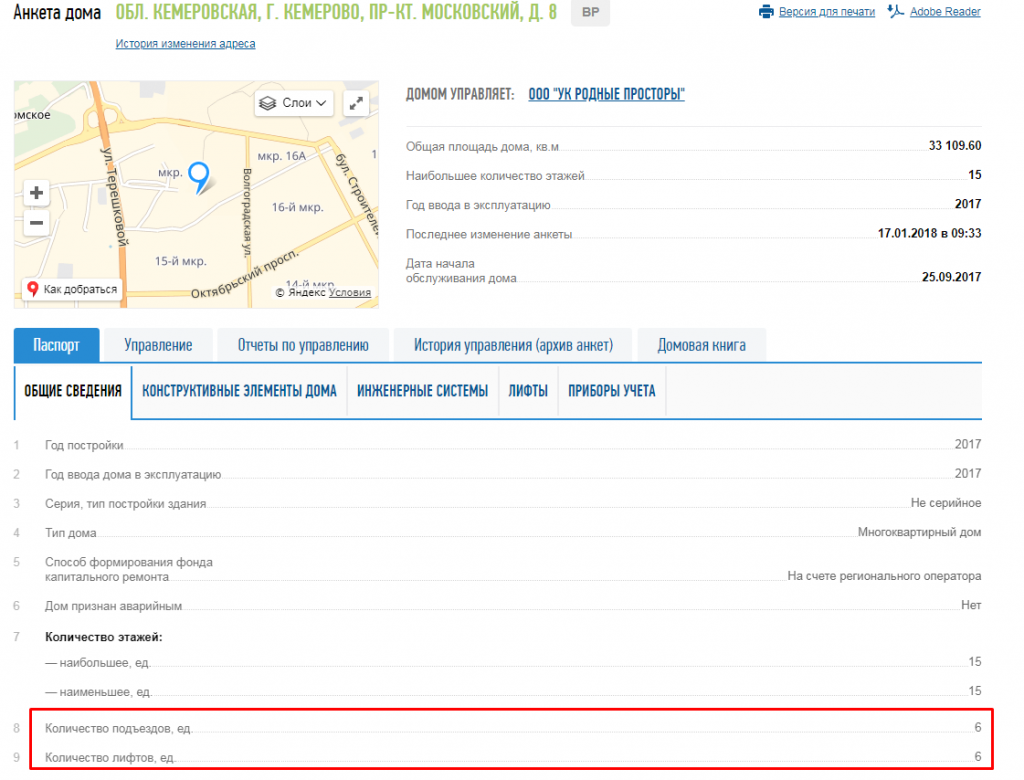The width and height of the screenshot is (1024, 780).
Task: Select Конструктивные элементы дома sub-tab
Action: click(239, 391)
